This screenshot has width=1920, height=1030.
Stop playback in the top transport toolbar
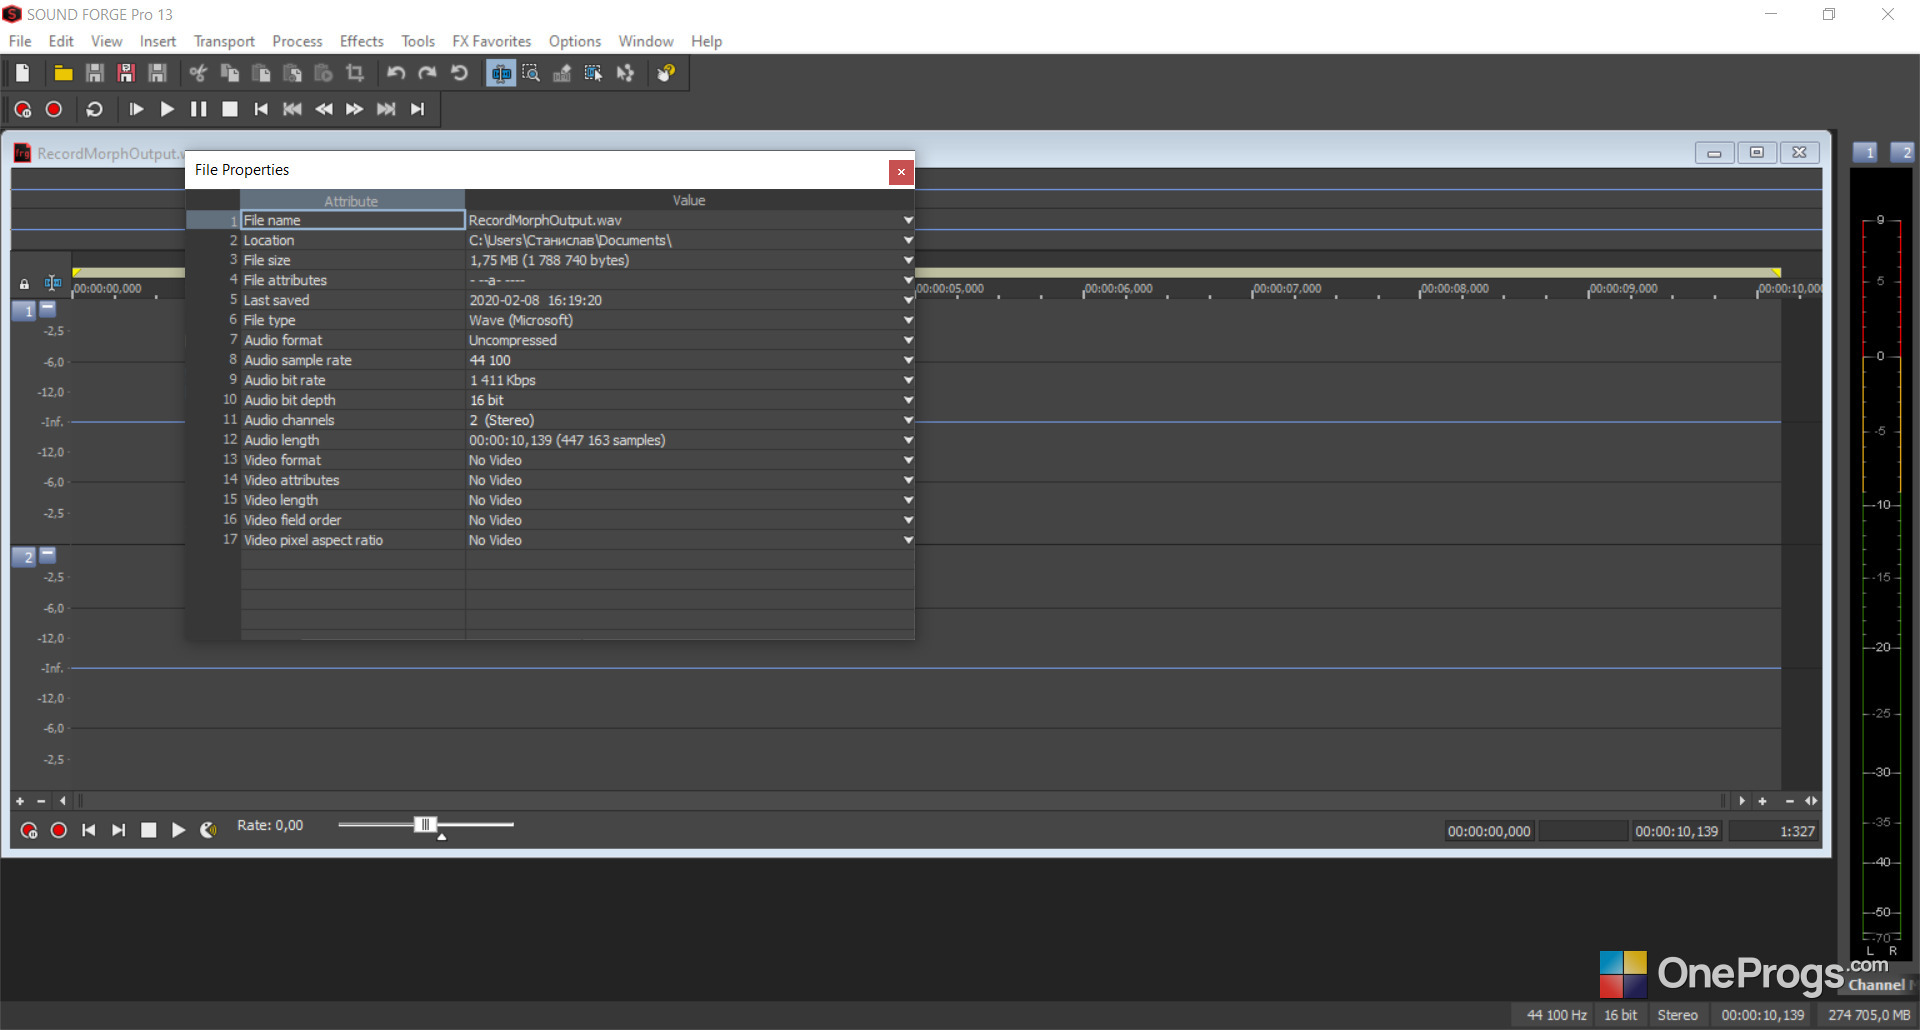[x=230, y=109]
